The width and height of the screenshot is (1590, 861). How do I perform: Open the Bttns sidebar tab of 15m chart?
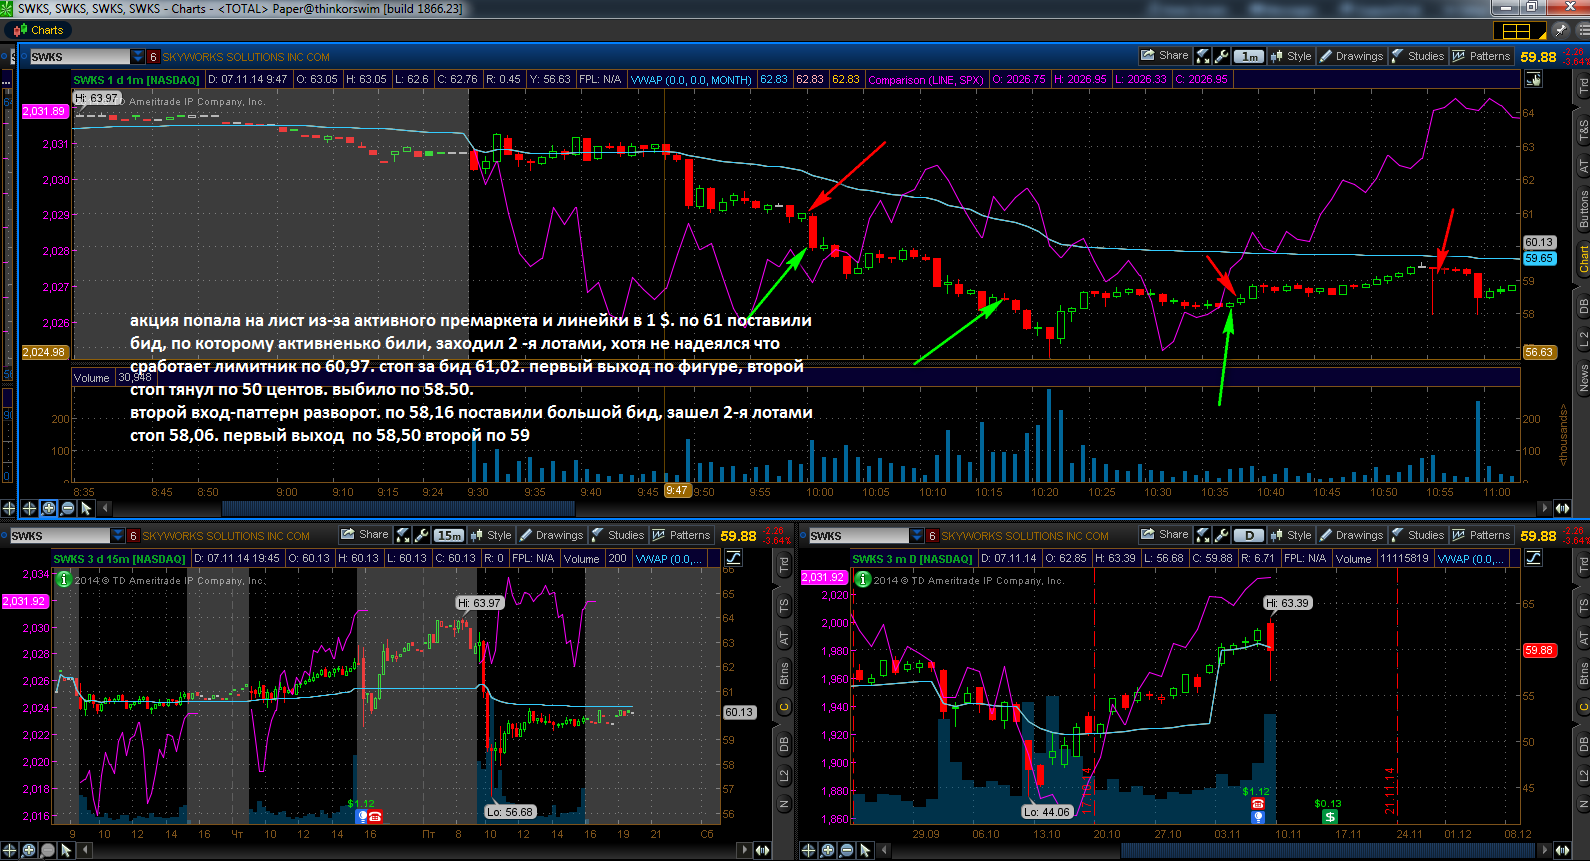(784, 673)
